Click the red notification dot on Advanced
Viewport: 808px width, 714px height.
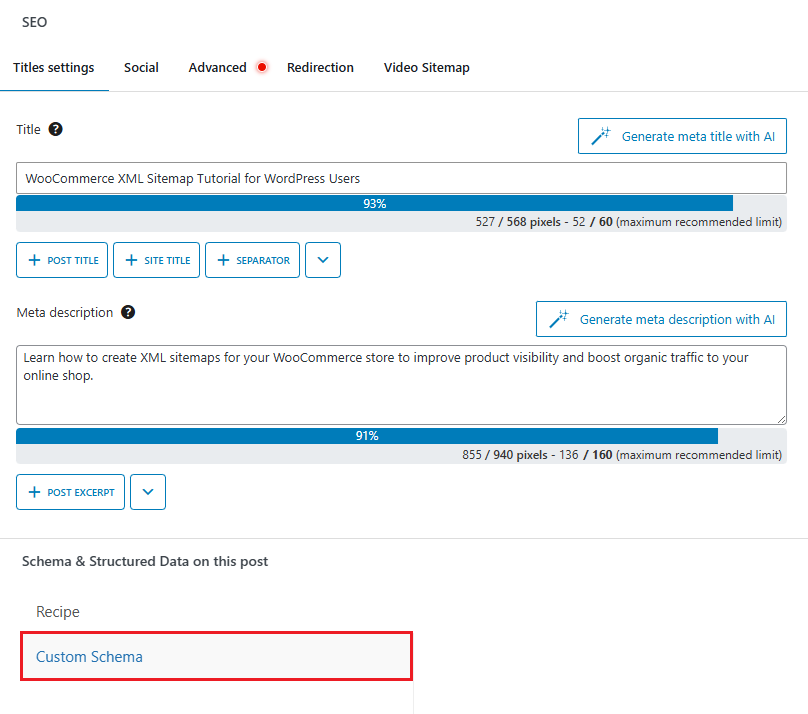pos(262,68)
